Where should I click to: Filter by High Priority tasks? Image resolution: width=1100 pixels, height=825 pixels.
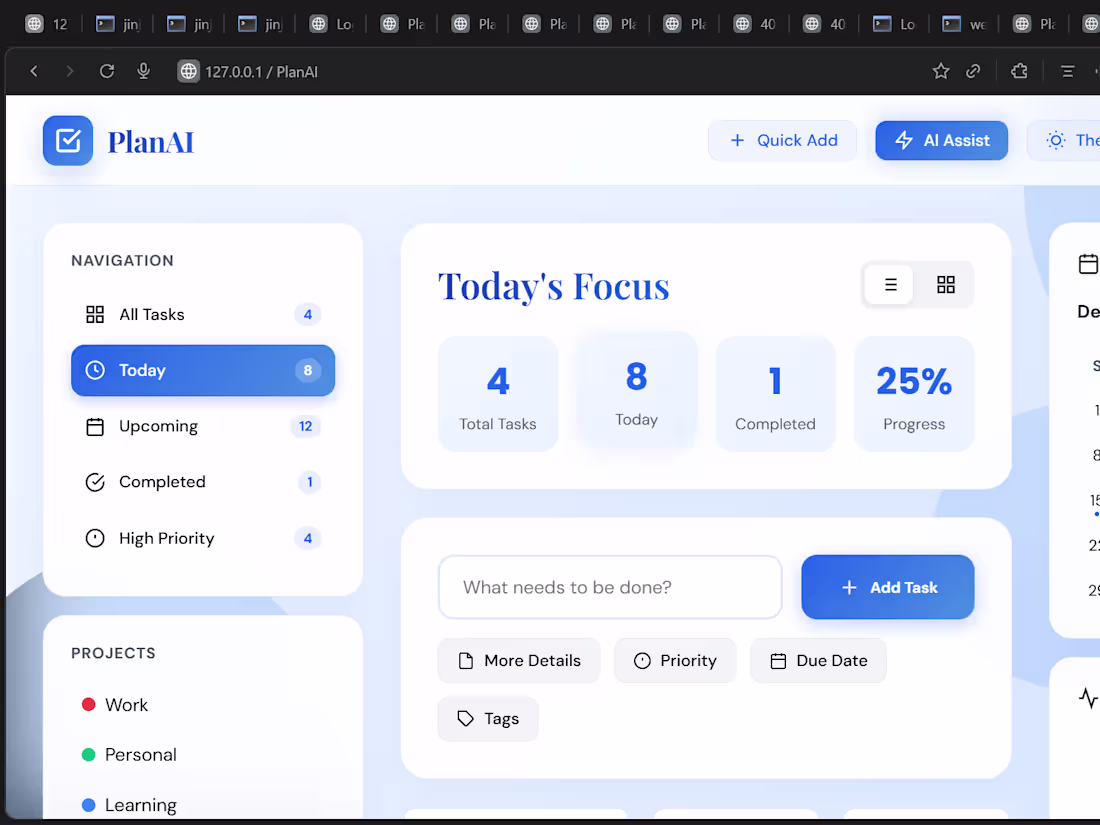coord(203,538)
